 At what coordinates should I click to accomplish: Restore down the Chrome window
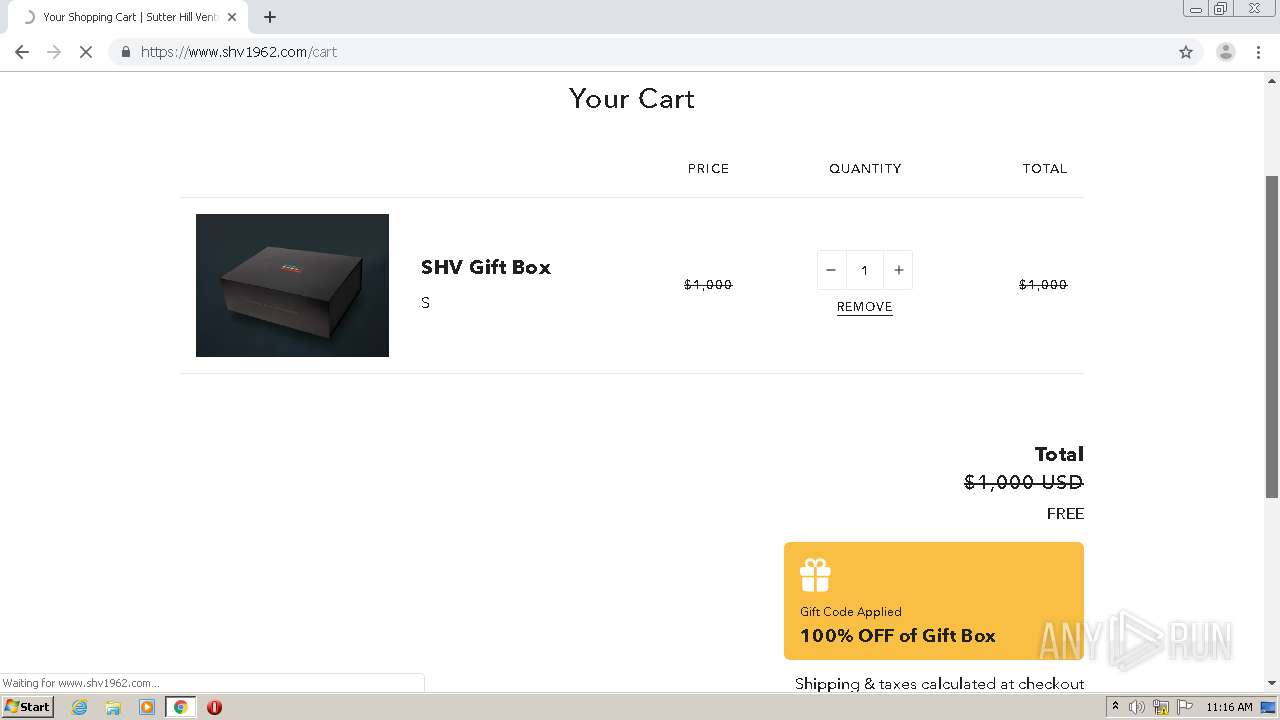pos(1221,9)
